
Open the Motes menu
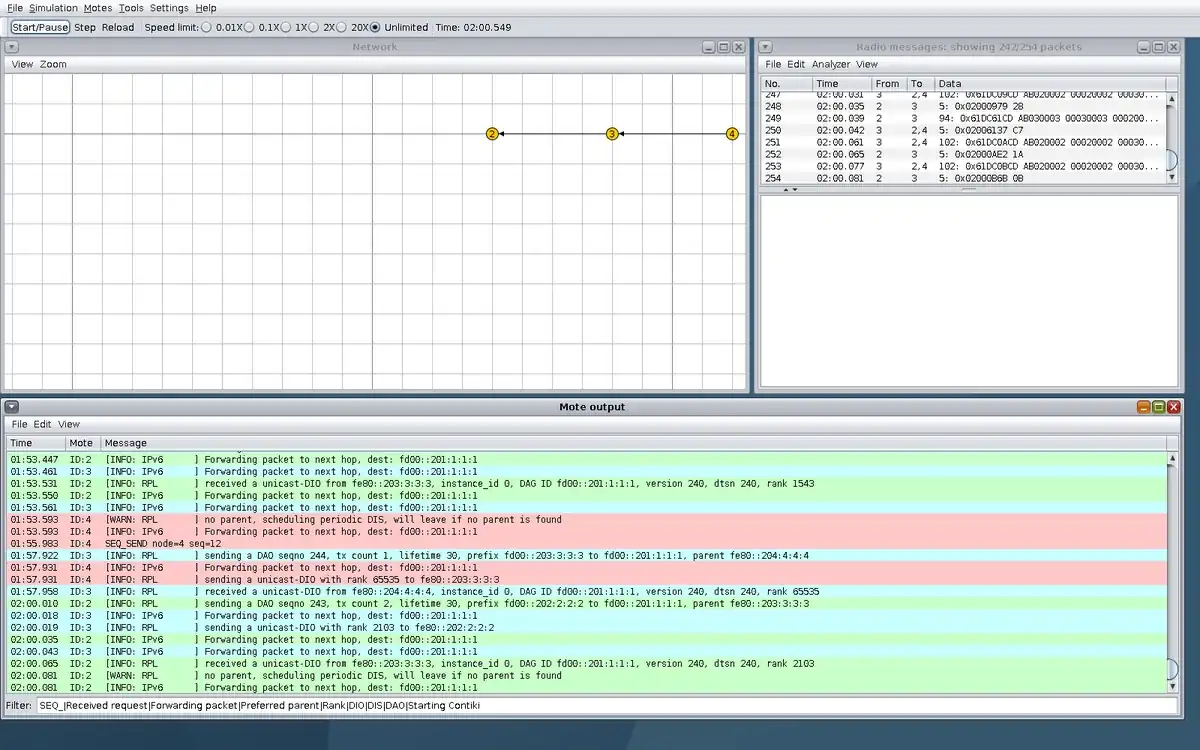point(98,8)
